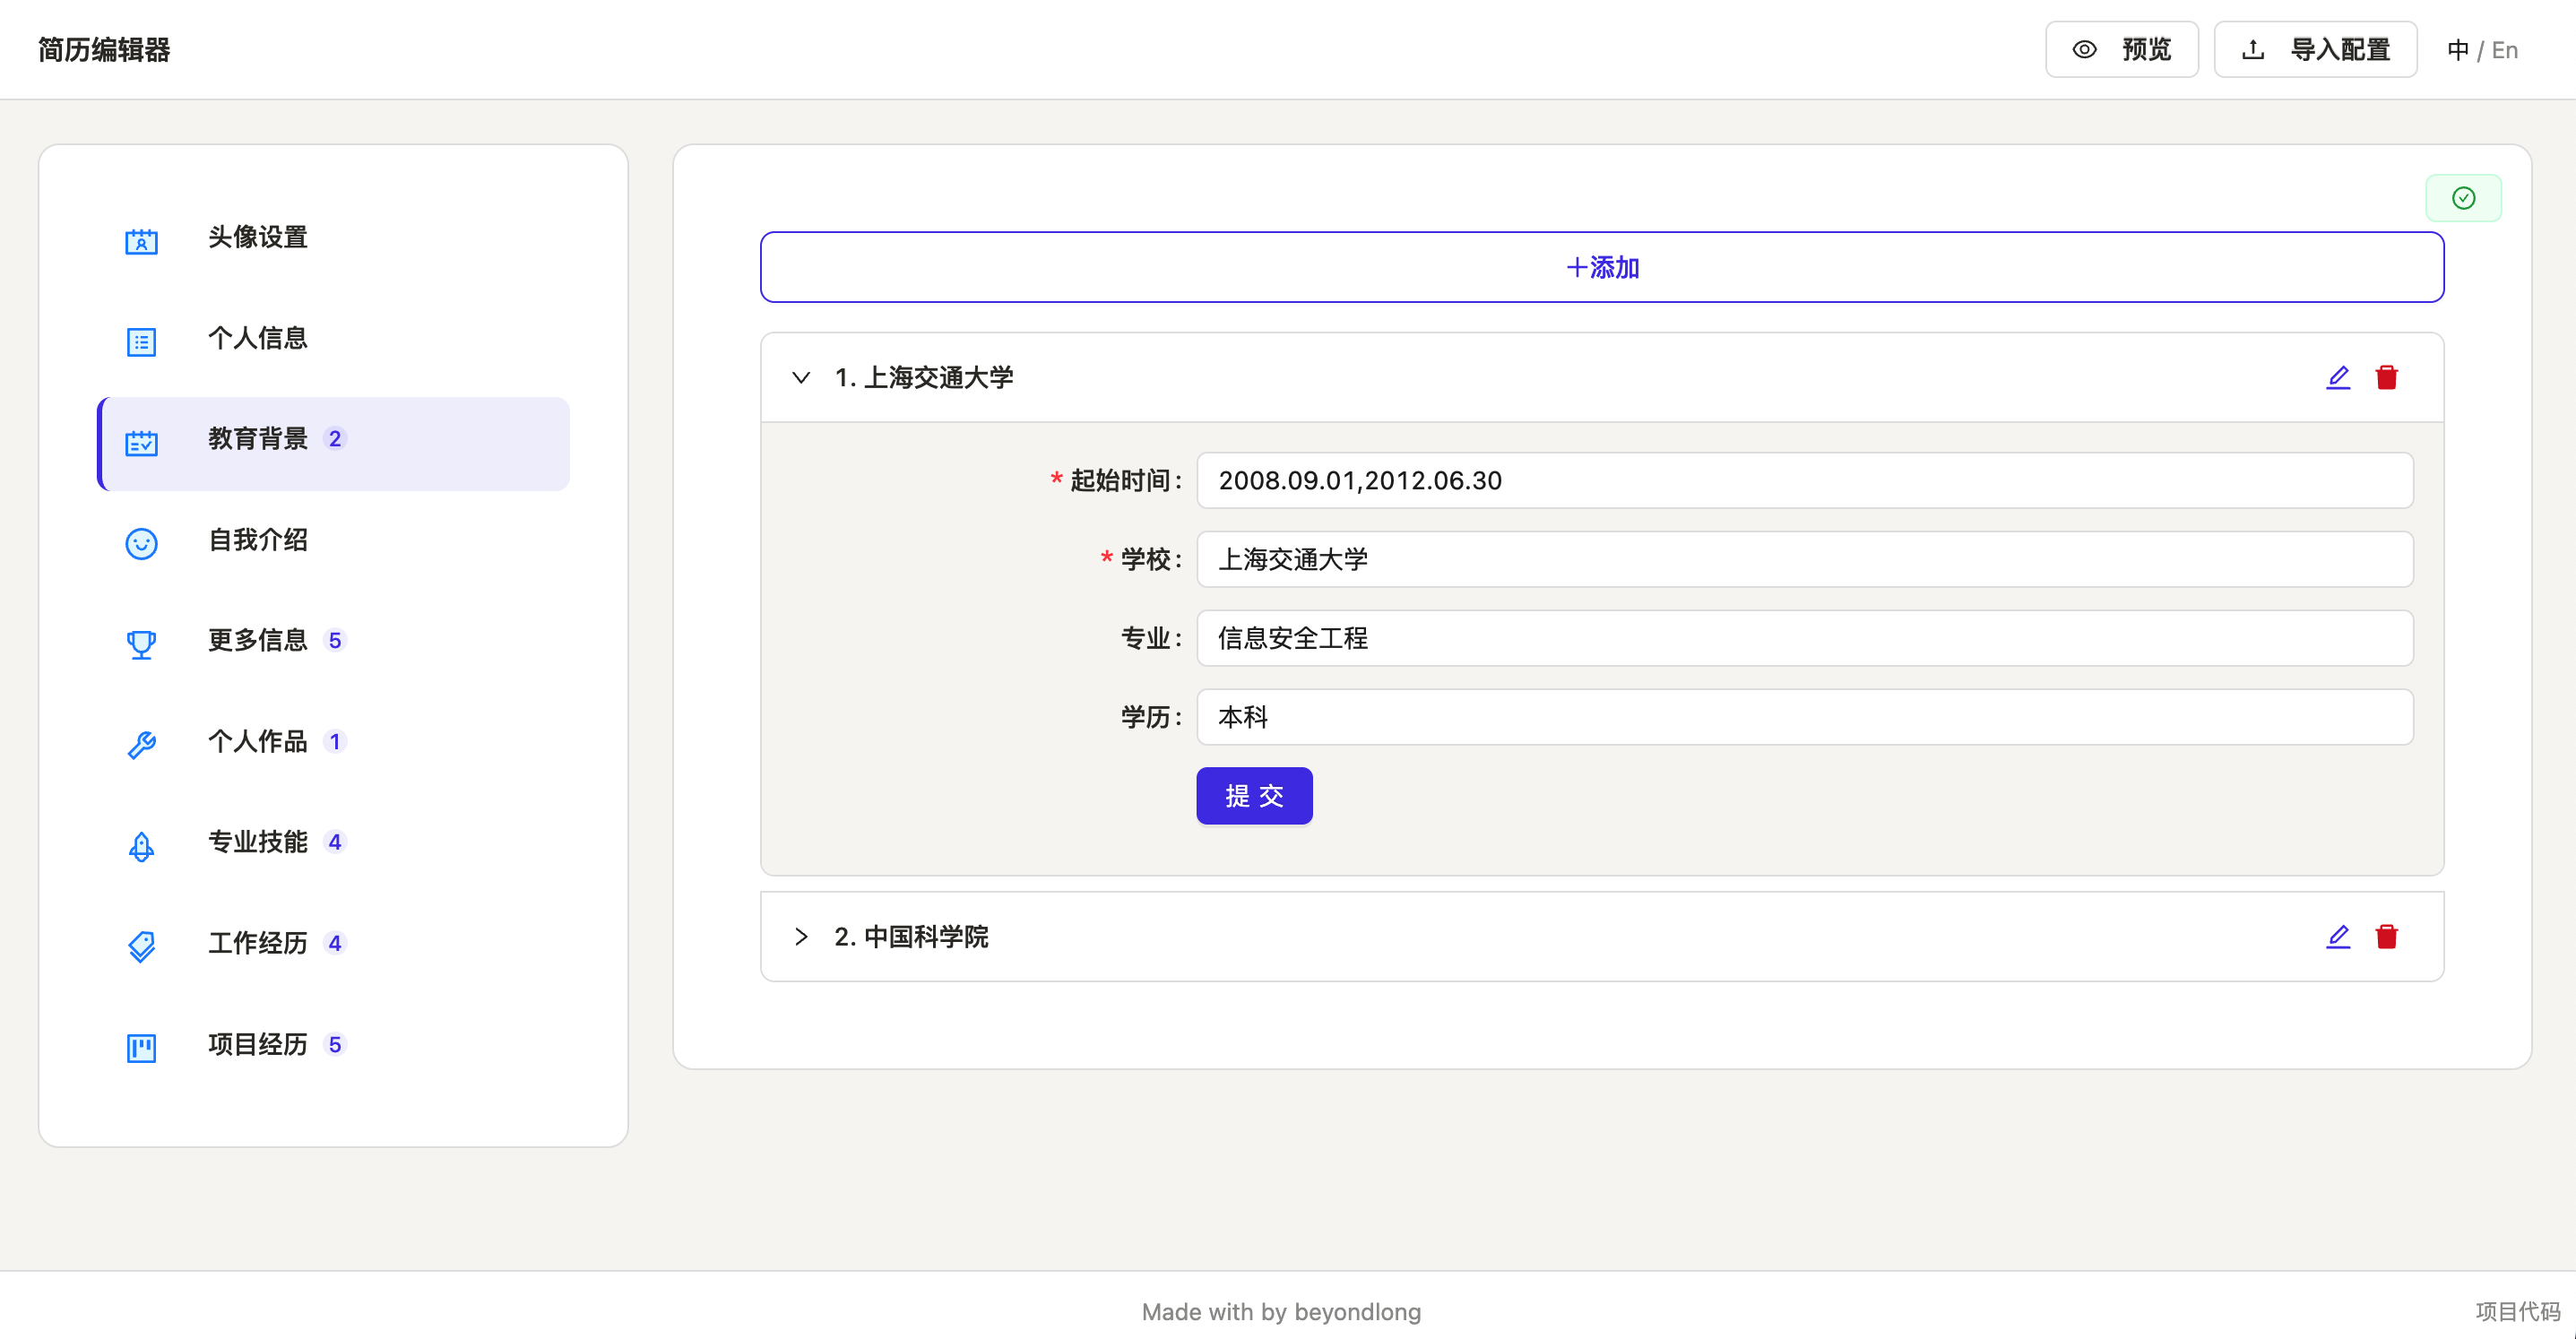The image size is (2576, 1339).
Task: Click the trophy icon for 更多信息
Action: click(x=141, y=644)
